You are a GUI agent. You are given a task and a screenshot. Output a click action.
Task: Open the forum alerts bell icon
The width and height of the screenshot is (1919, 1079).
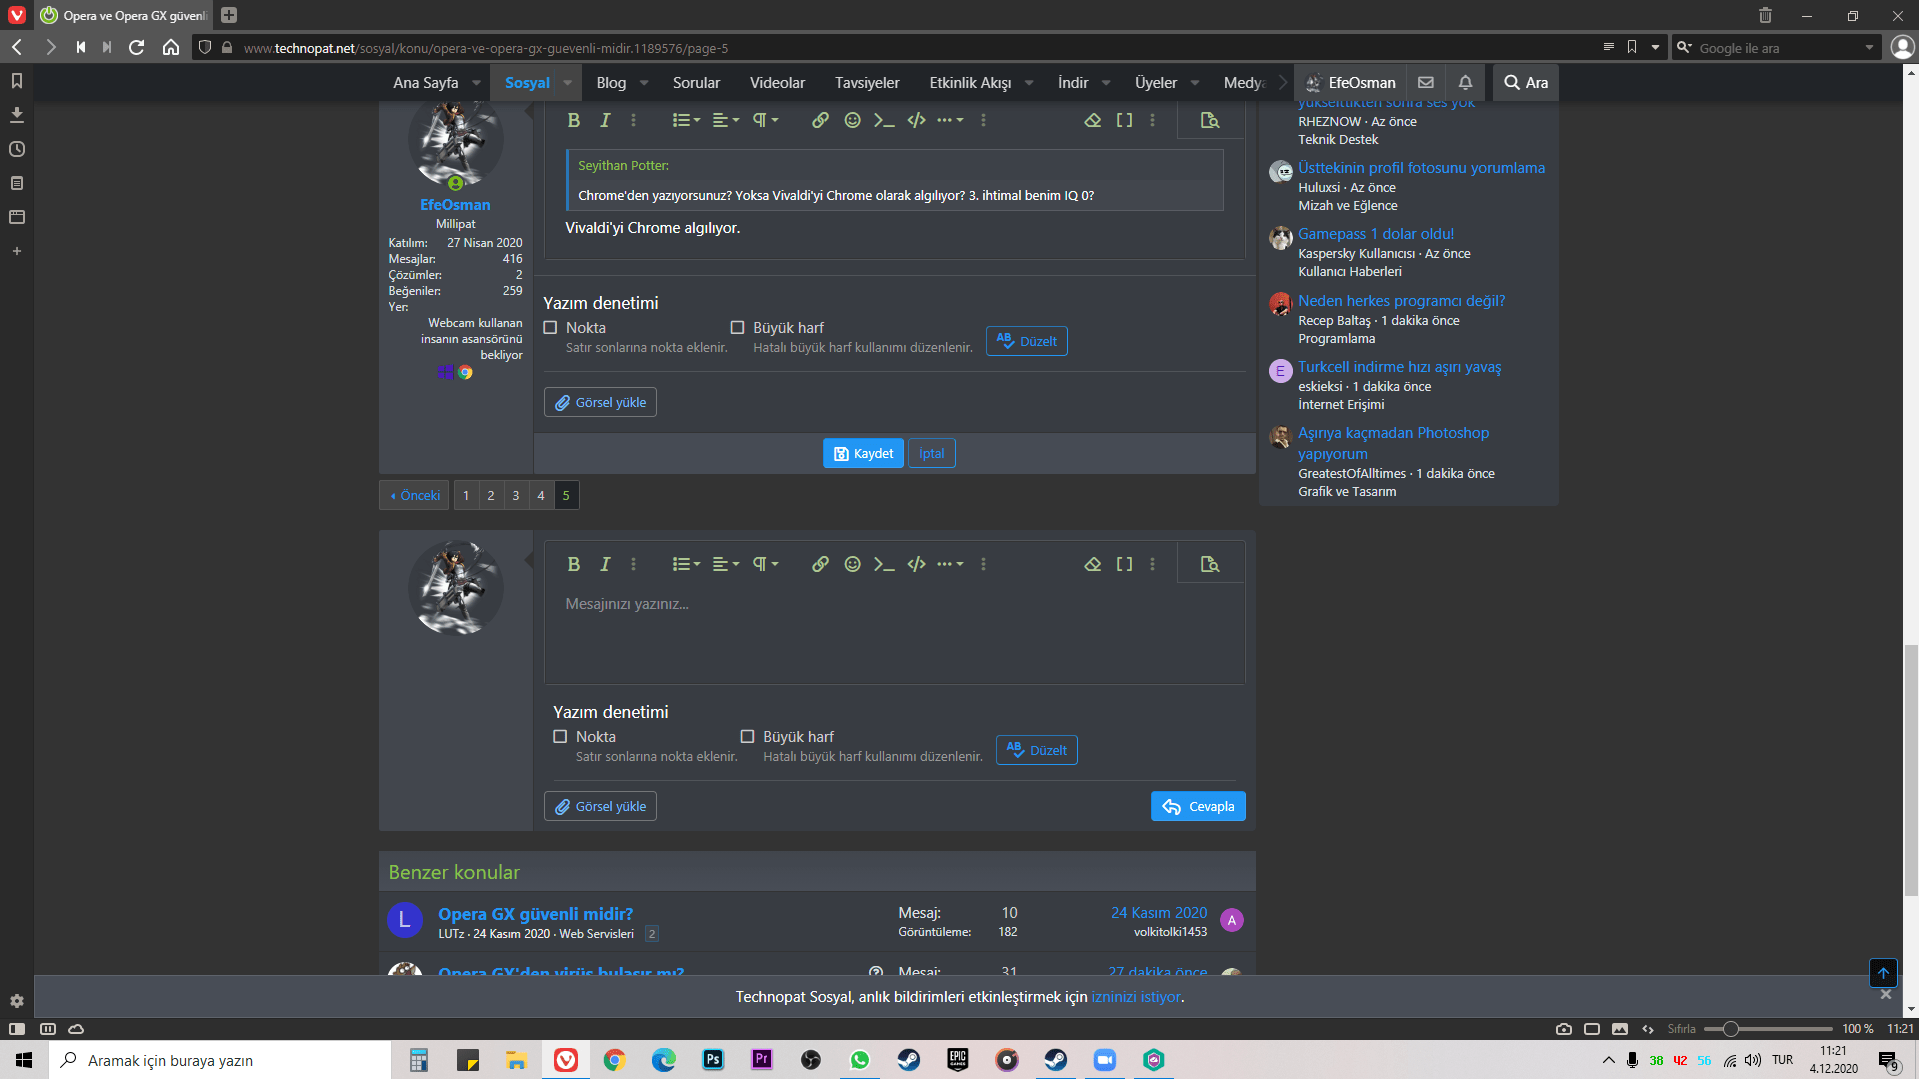click(1465, 83)
